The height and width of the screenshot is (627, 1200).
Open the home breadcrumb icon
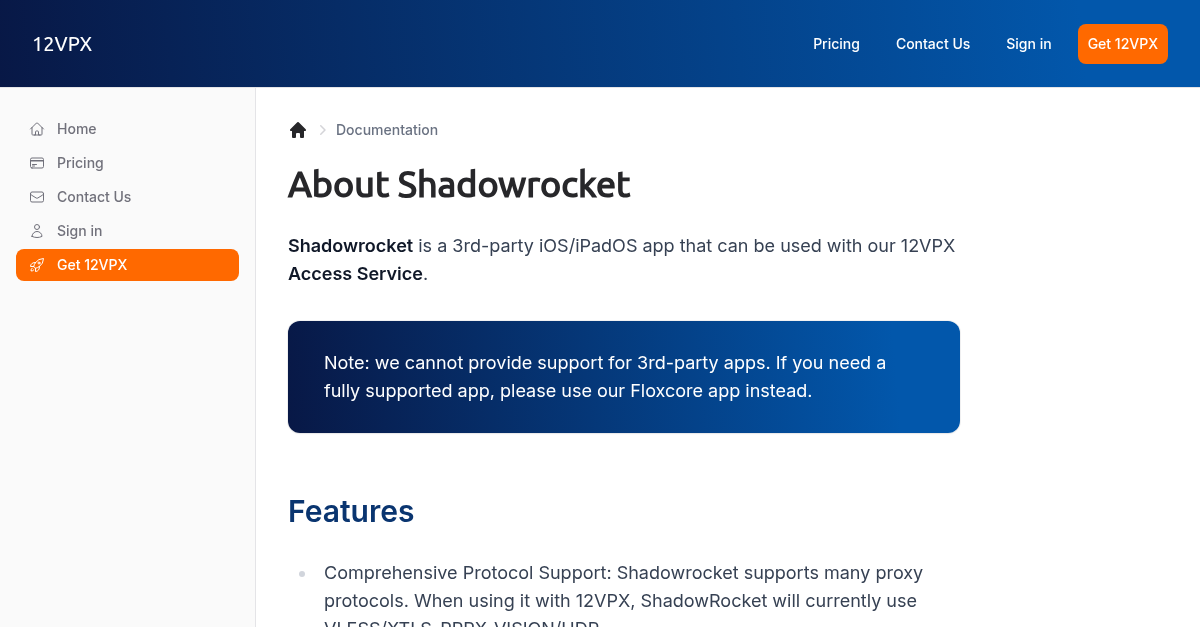point(298,130)
